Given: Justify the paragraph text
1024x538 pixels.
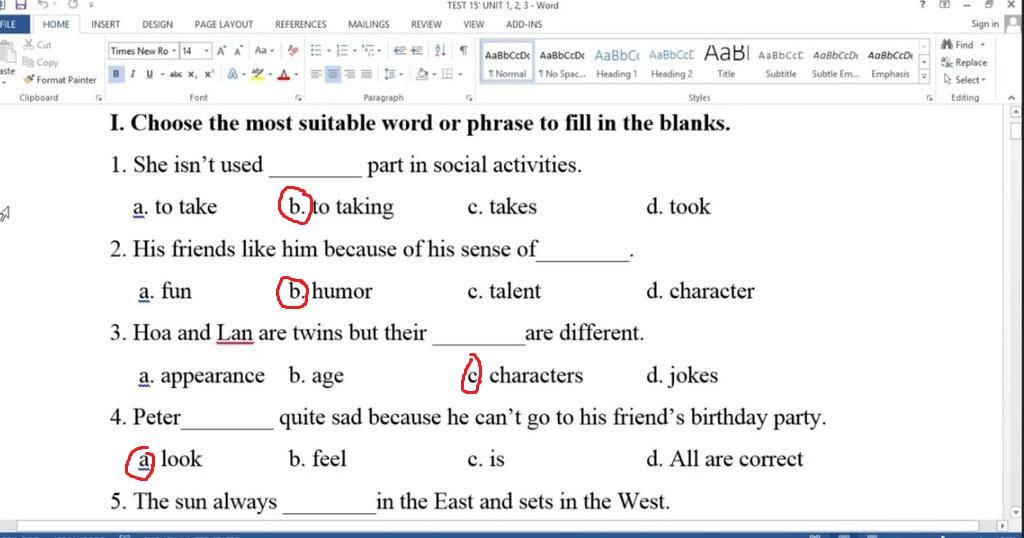Looking at the screenshot, I should coord(366,74).
